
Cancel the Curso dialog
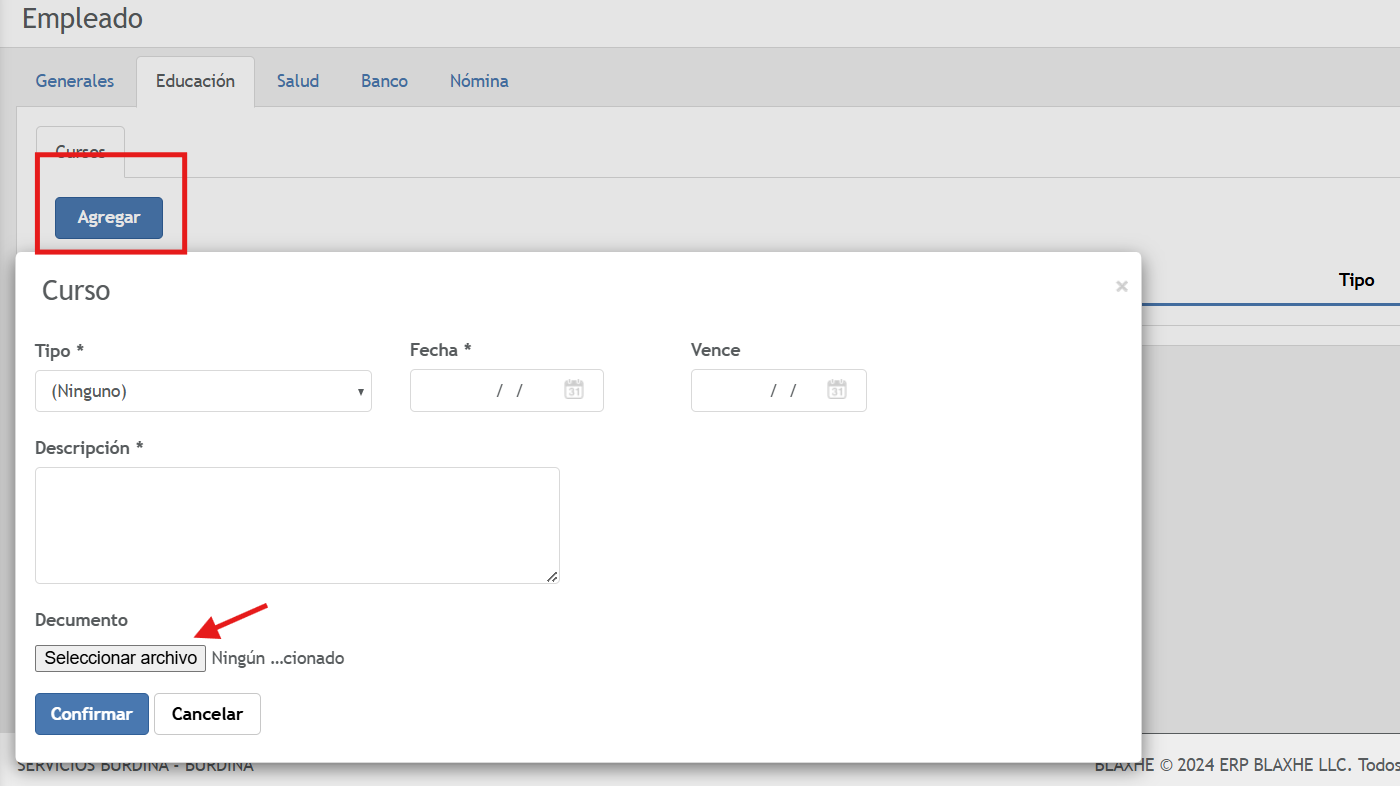(x=207, y=714)
